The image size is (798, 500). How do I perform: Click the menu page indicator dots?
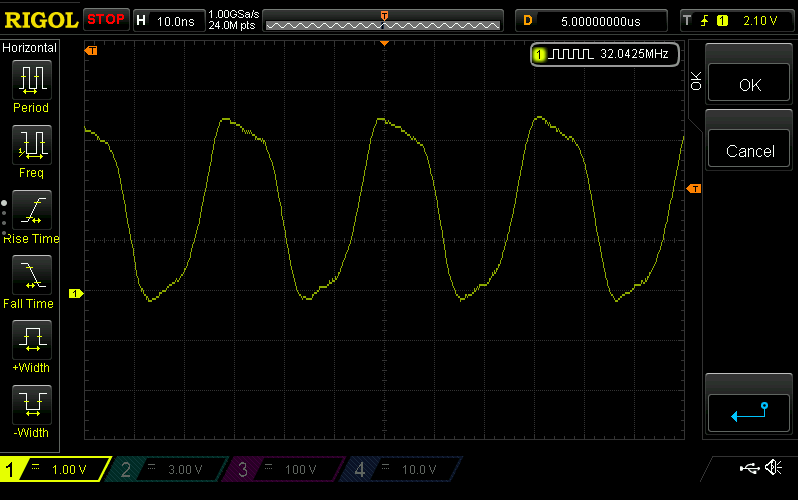[4, 218]
